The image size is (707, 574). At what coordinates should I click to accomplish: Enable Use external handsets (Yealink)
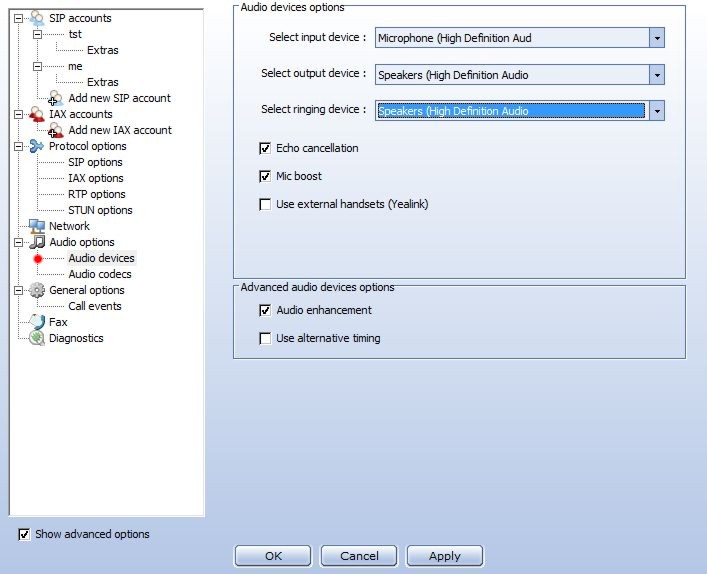(265, 204)
